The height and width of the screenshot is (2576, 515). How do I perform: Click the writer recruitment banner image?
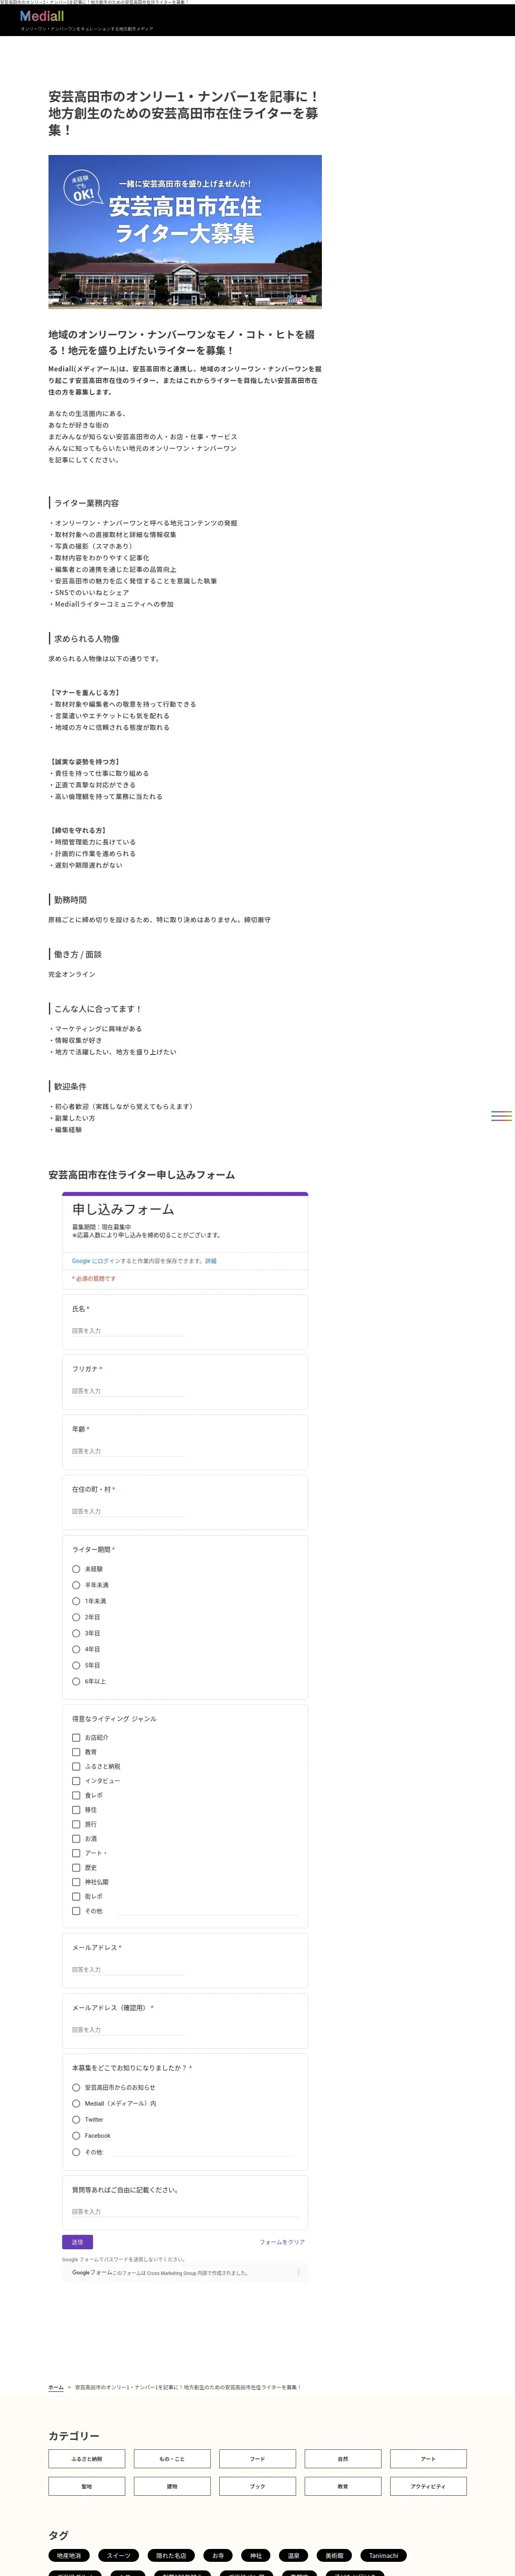185,231
